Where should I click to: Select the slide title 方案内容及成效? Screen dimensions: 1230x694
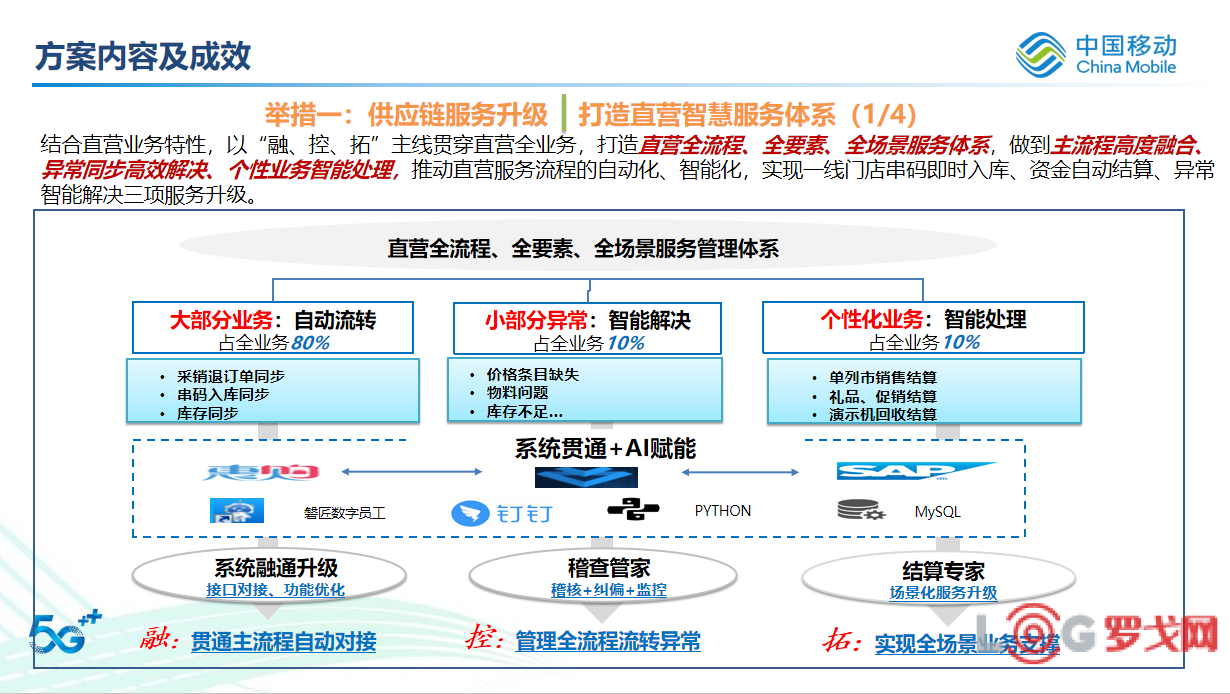143,56
